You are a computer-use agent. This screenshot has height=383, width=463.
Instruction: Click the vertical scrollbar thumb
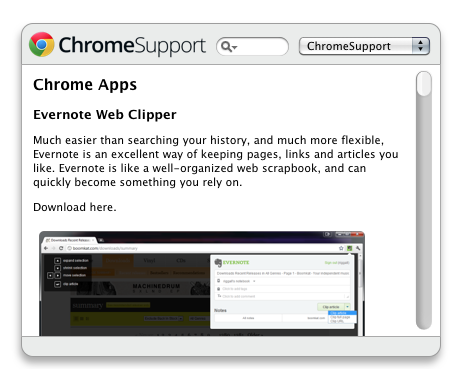pos(424,84)
